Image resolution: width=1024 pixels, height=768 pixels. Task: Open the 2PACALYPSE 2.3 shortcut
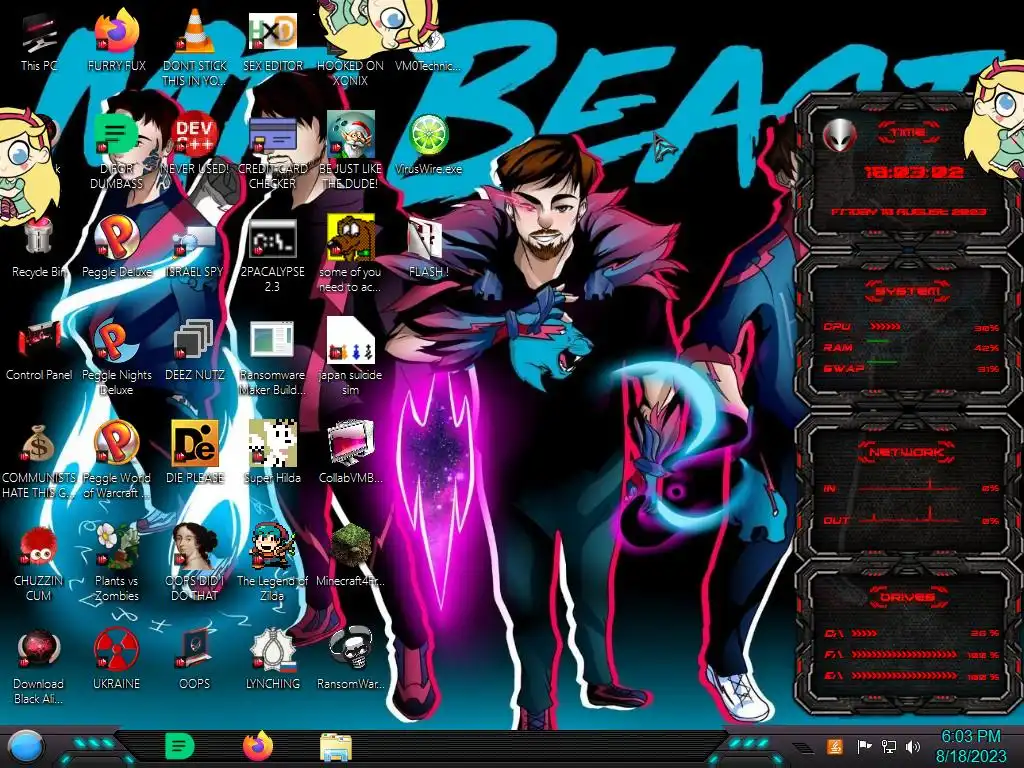(x=272, y=255)
